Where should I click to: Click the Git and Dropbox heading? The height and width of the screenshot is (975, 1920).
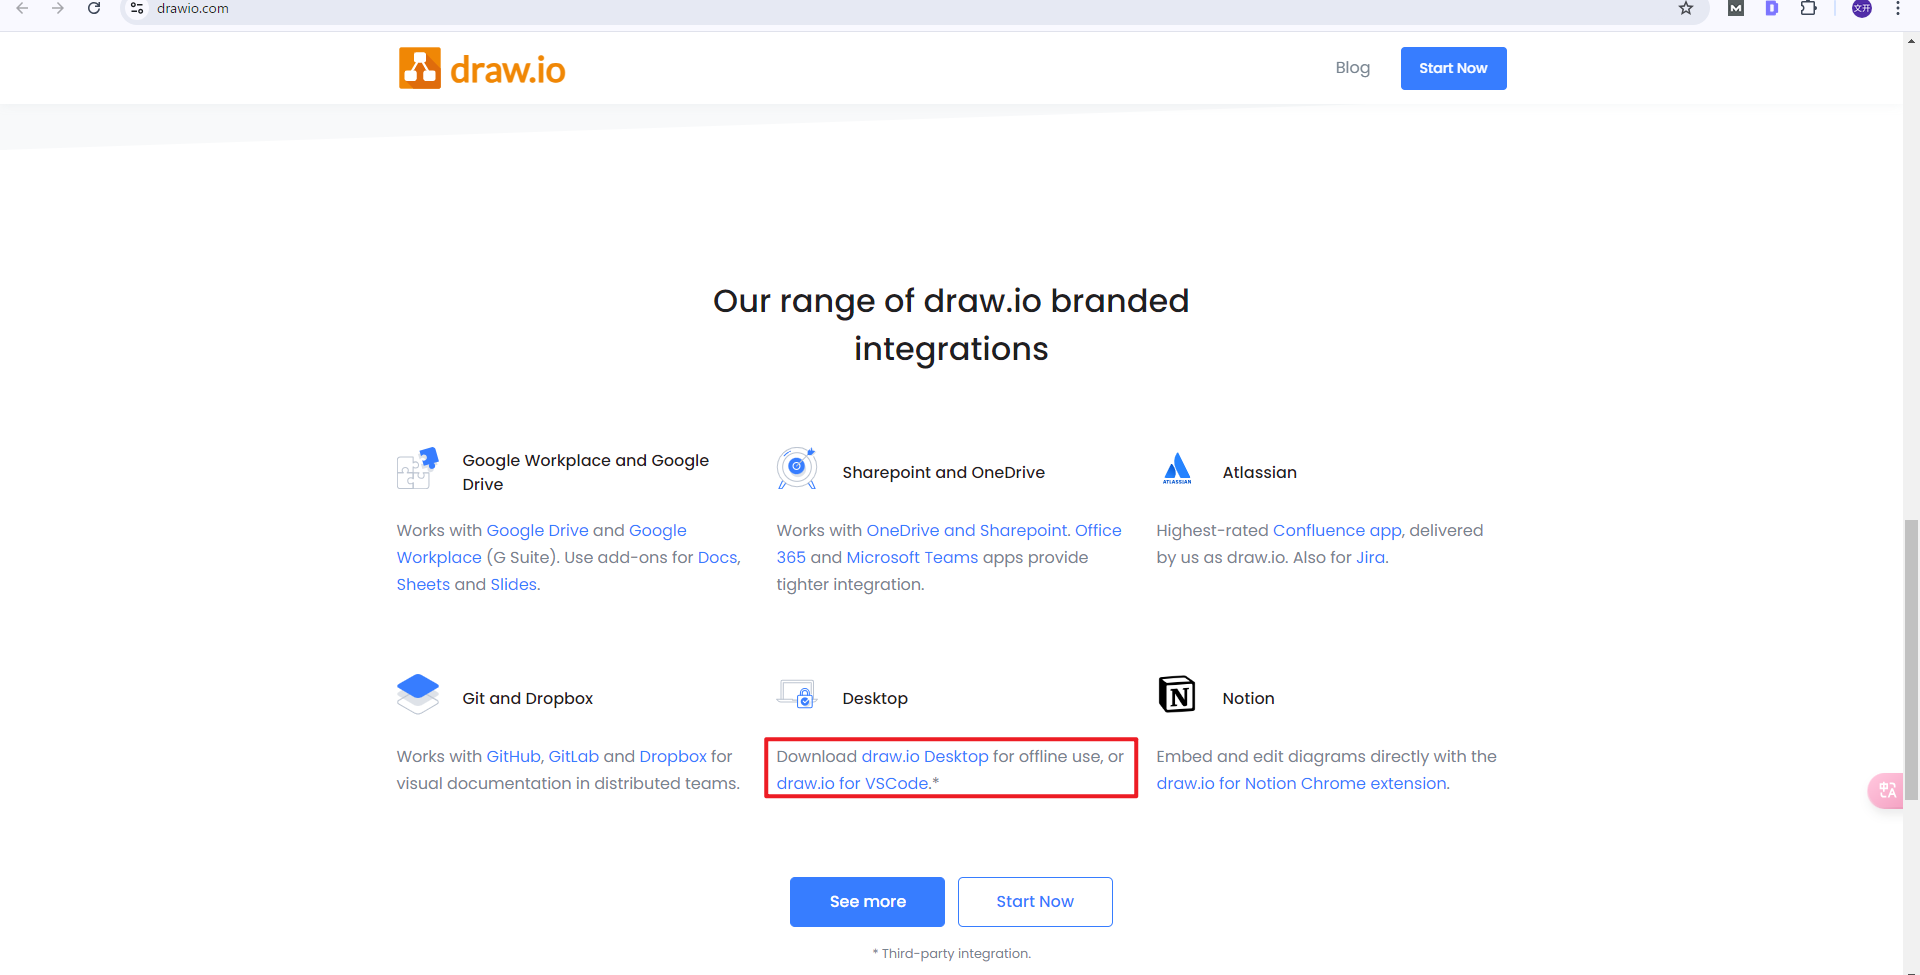527,698
